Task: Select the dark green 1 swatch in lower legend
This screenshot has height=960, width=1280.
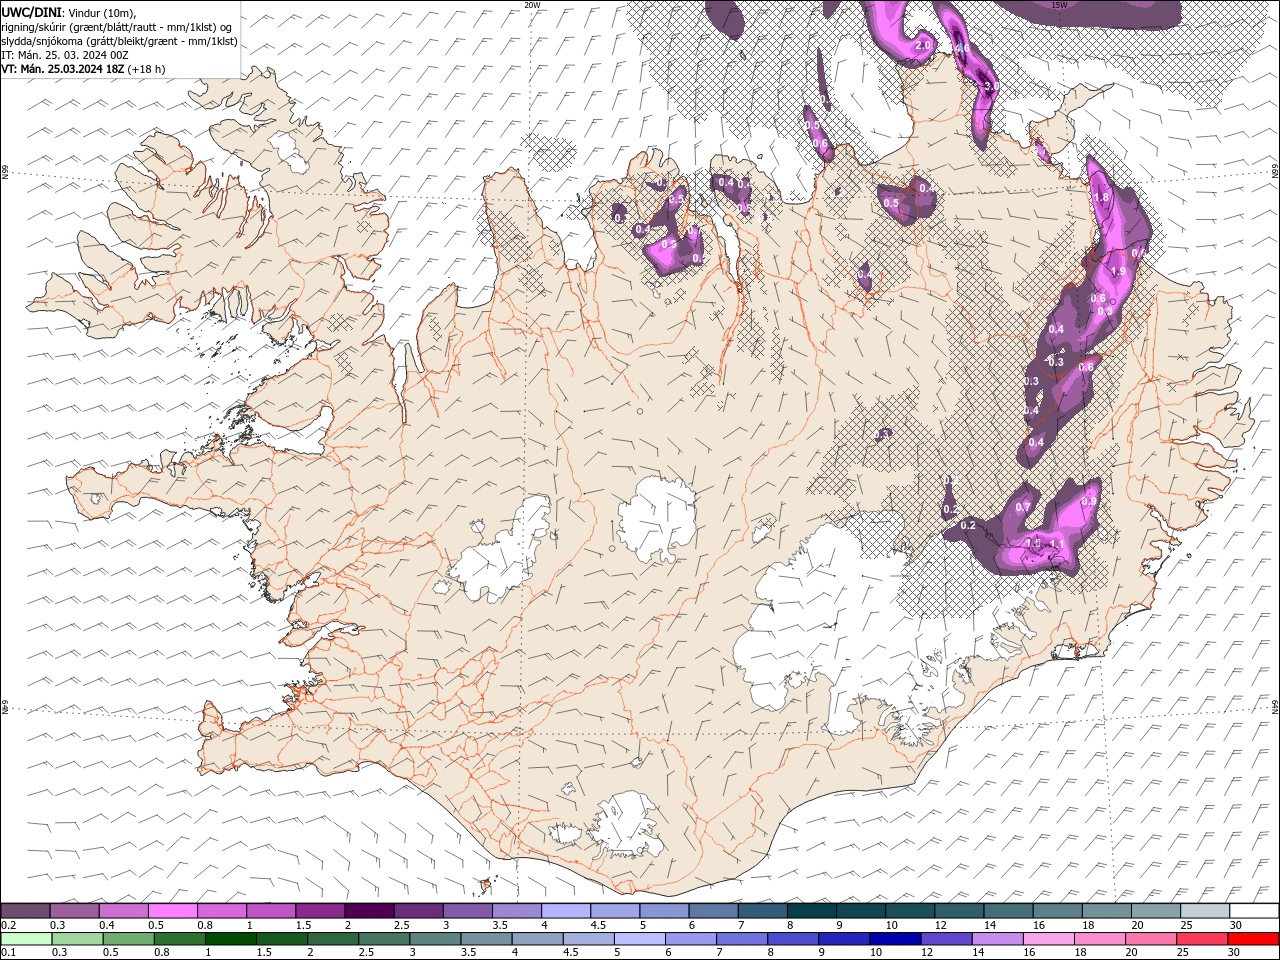Action: (x=230, y=939)
